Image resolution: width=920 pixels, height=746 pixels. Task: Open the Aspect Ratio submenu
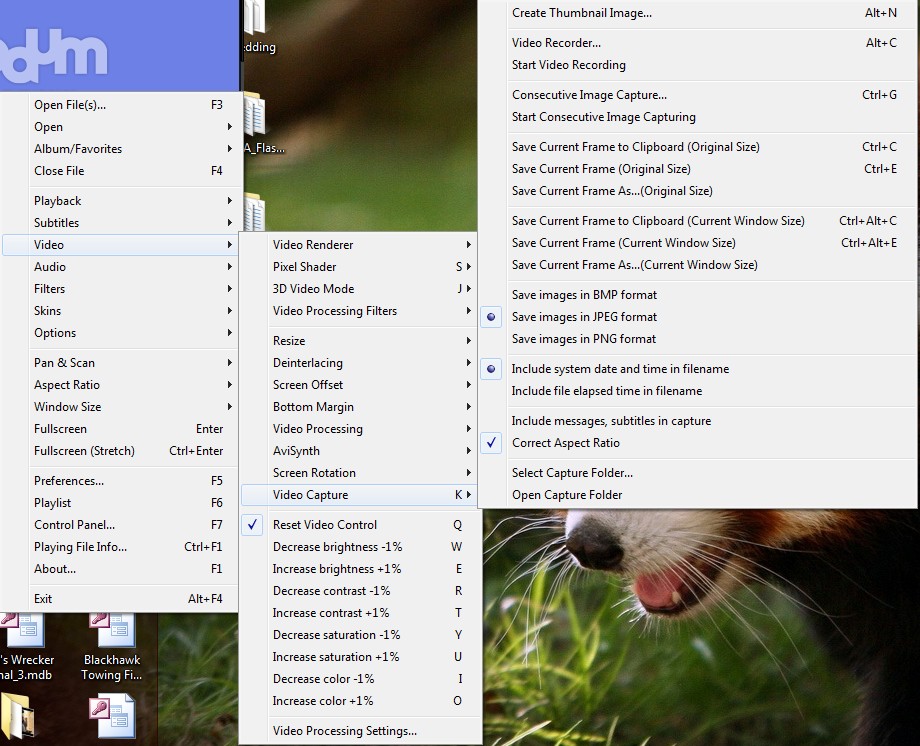[x=120, y=384]
